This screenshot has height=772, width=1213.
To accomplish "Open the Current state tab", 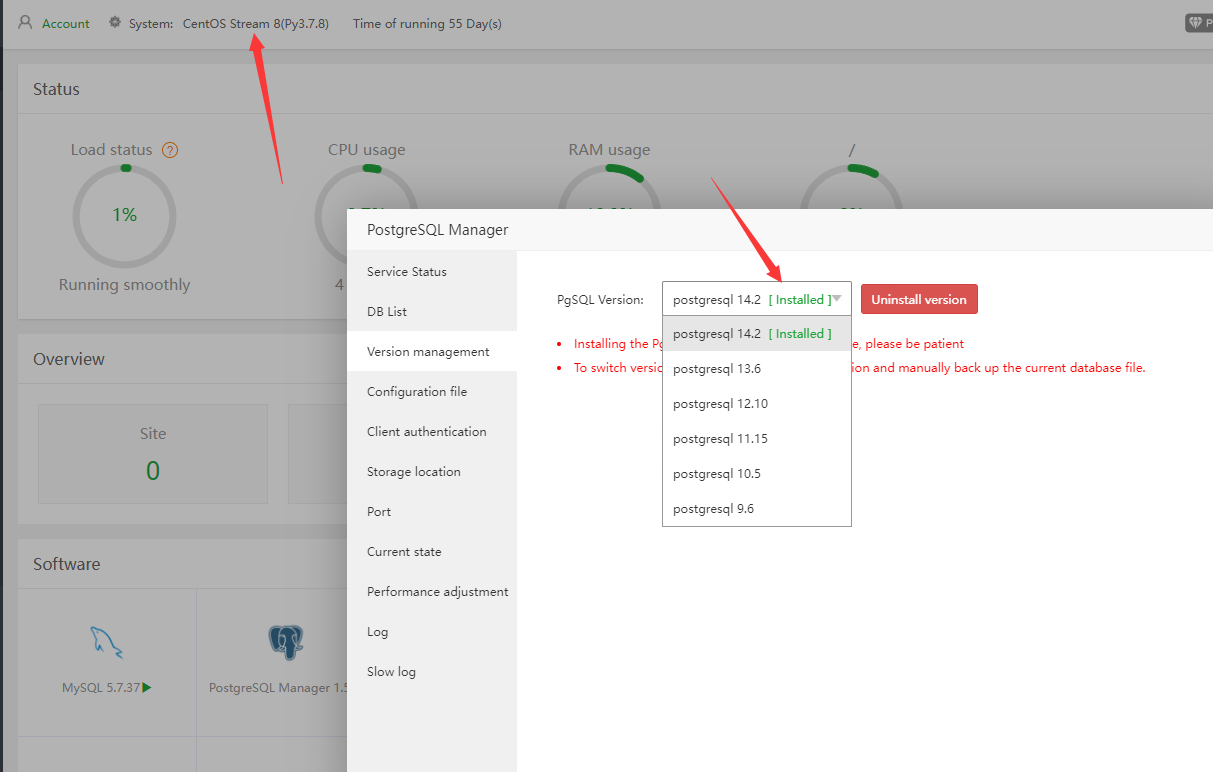I will point(432,552).
